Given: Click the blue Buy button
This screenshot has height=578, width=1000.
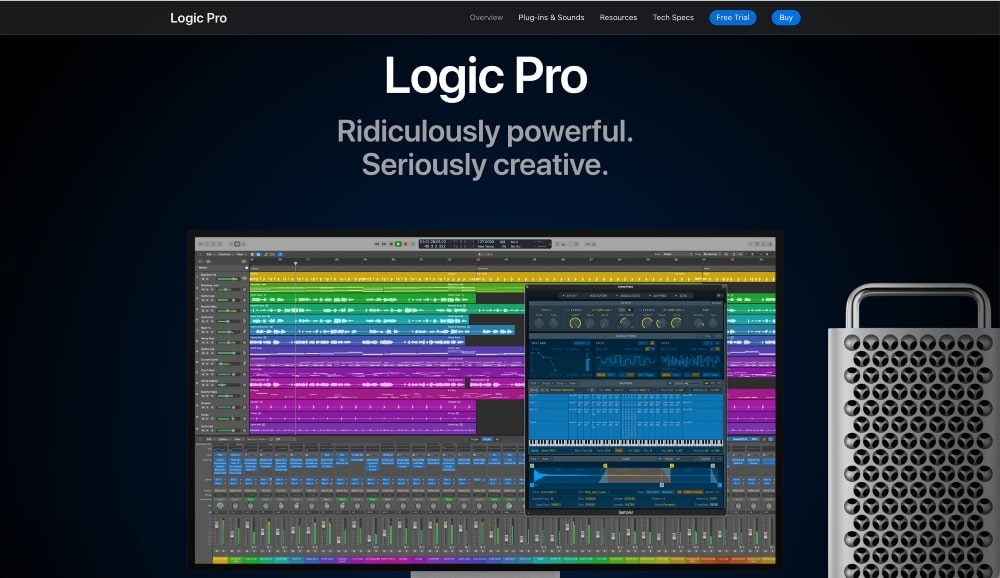Looking at the screenshot, I should coord(786,17).
